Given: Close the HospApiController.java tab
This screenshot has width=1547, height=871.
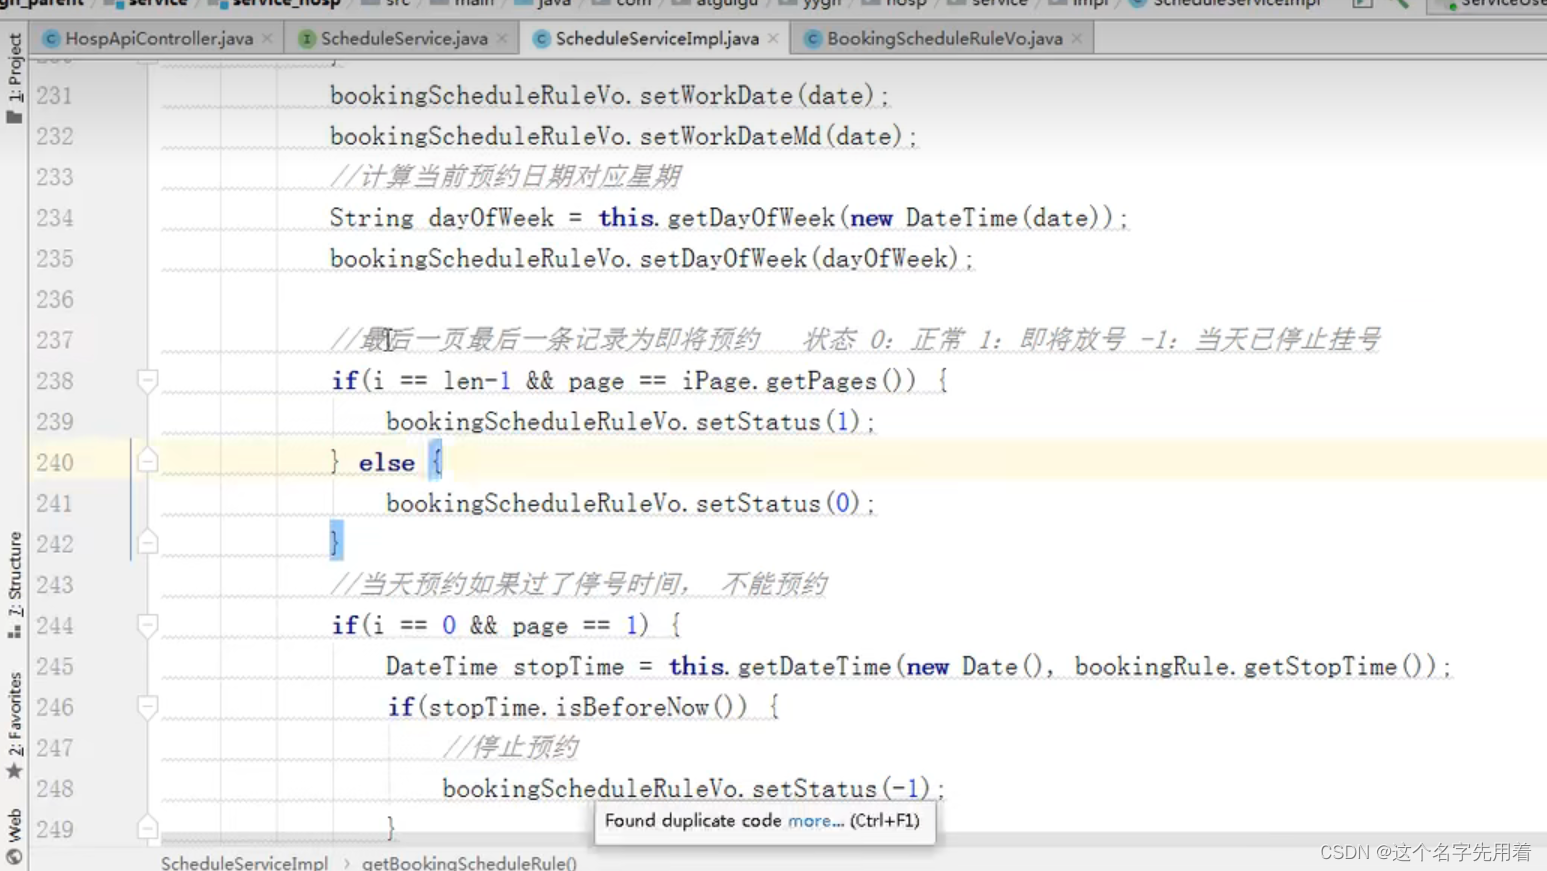Looking at the screenshot, I should pos(267,39).
